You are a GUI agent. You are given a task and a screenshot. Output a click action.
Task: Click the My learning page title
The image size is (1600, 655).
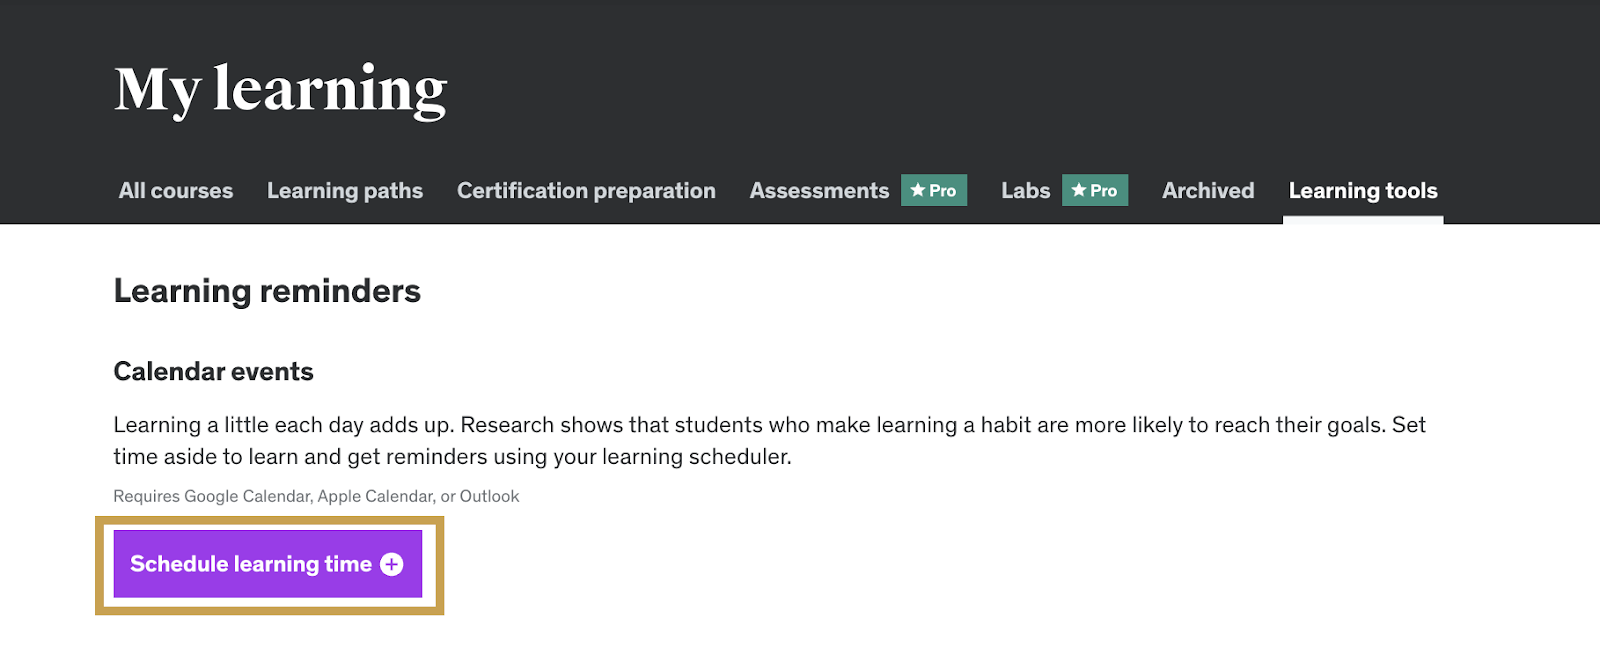coord(280,90)
